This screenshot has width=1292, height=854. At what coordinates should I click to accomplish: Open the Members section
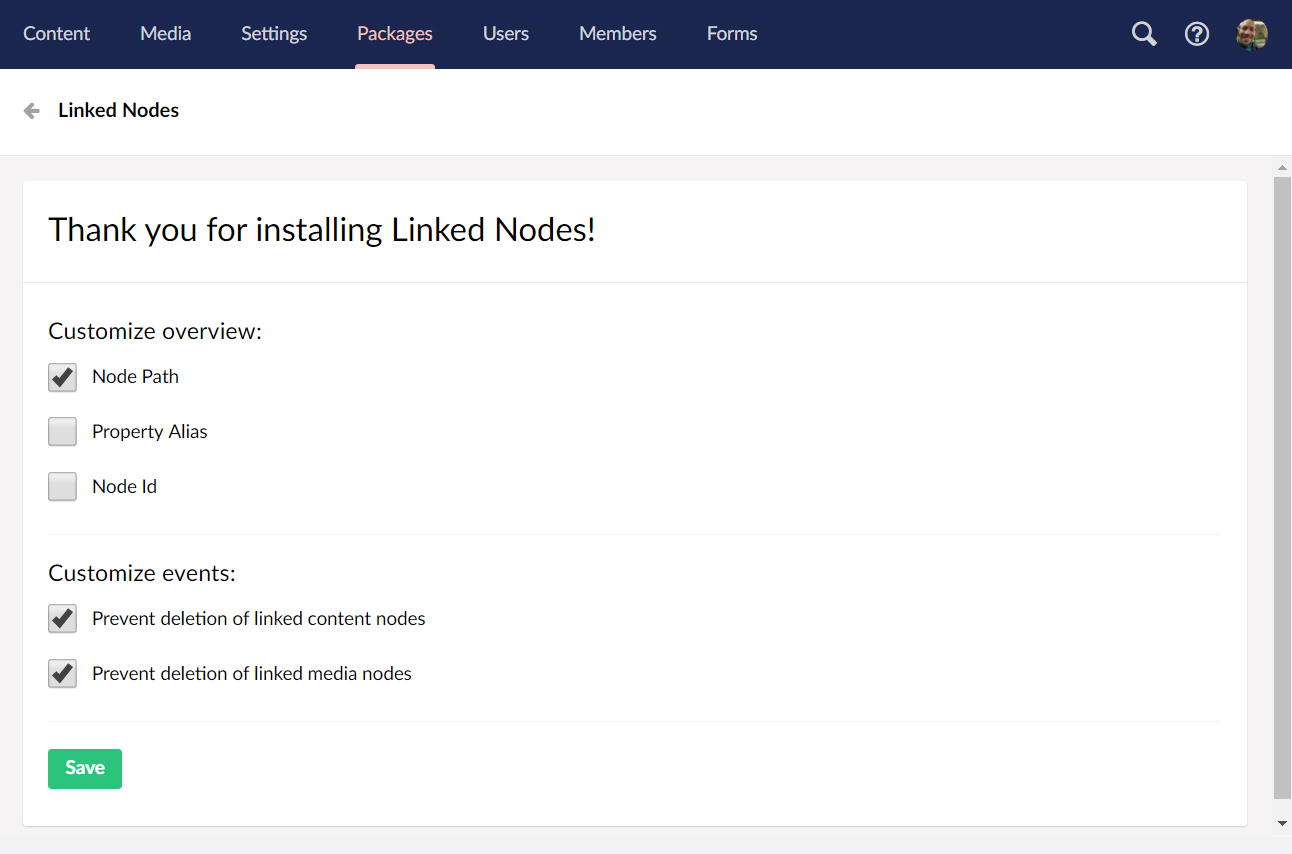[x=618, y=34]
